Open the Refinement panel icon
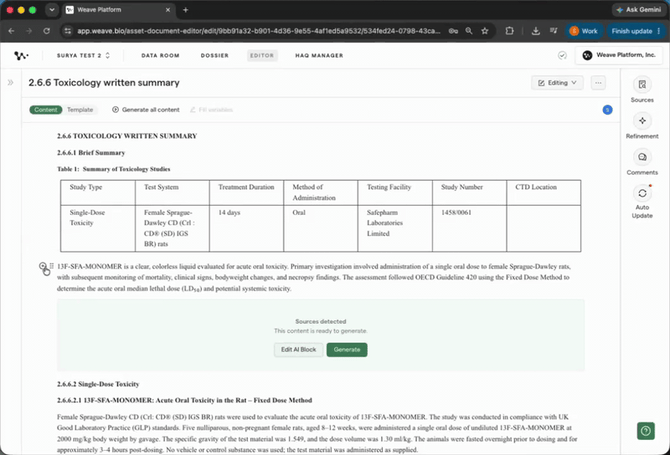 (x=642, y=121)
